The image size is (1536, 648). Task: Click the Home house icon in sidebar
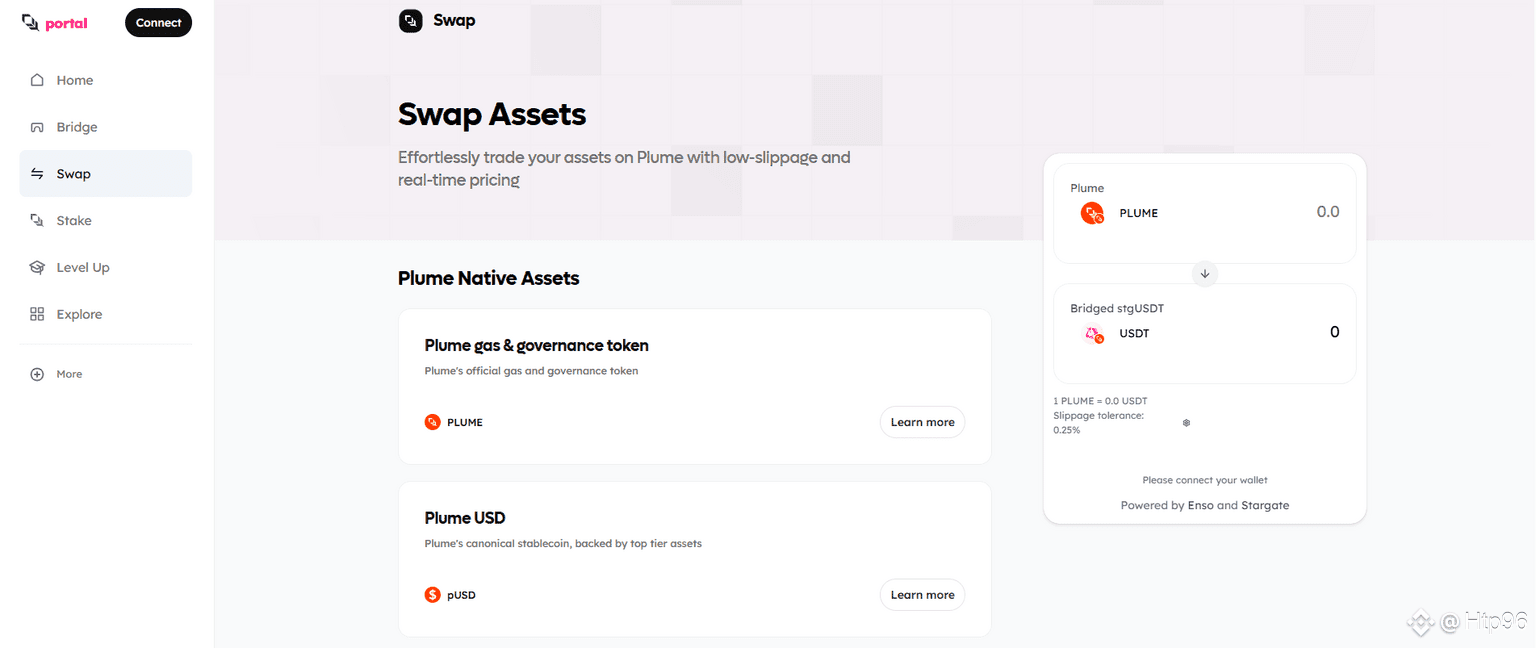tap(37, 80)
